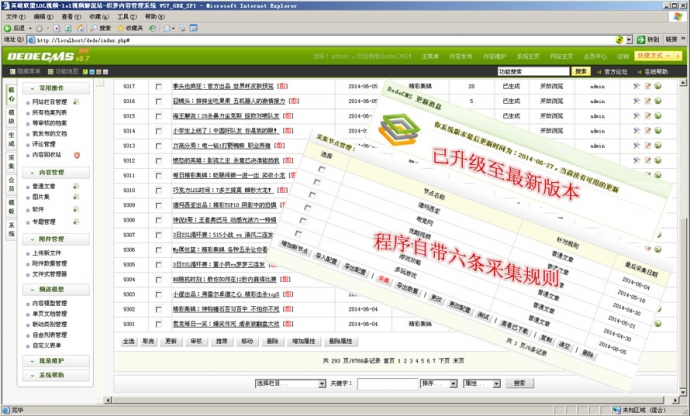
Task: Click the edit pencil icon in row 9316
Action: click(x=647, y=101)
